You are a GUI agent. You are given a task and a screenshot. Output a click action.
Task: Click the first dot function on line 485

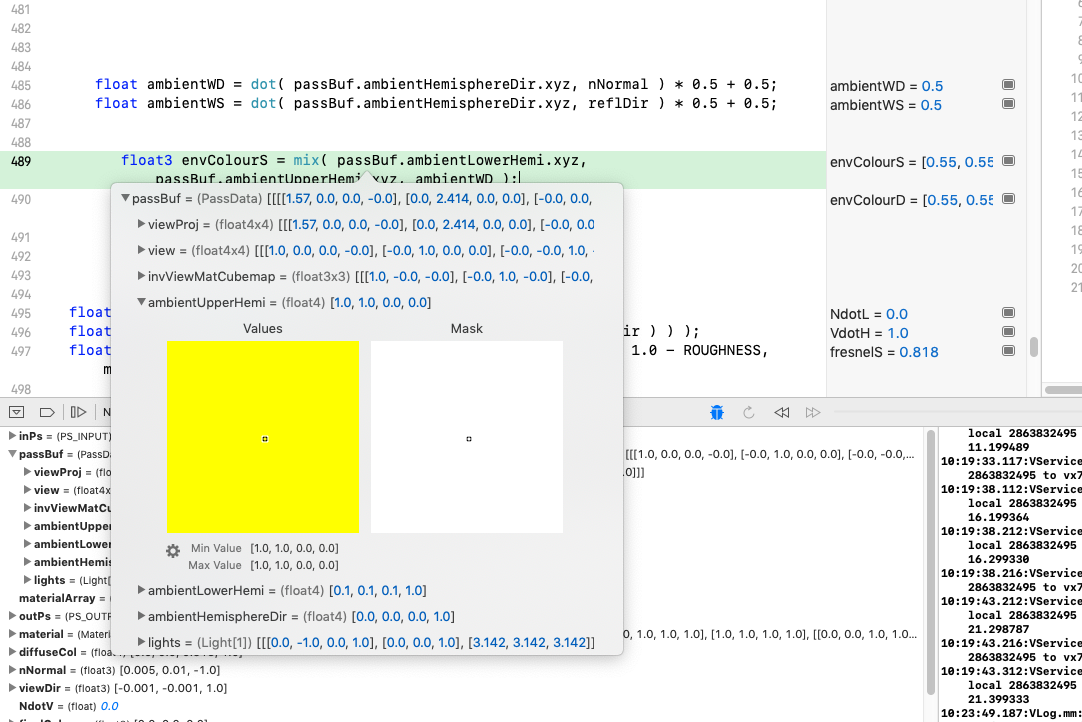point(263,84)
